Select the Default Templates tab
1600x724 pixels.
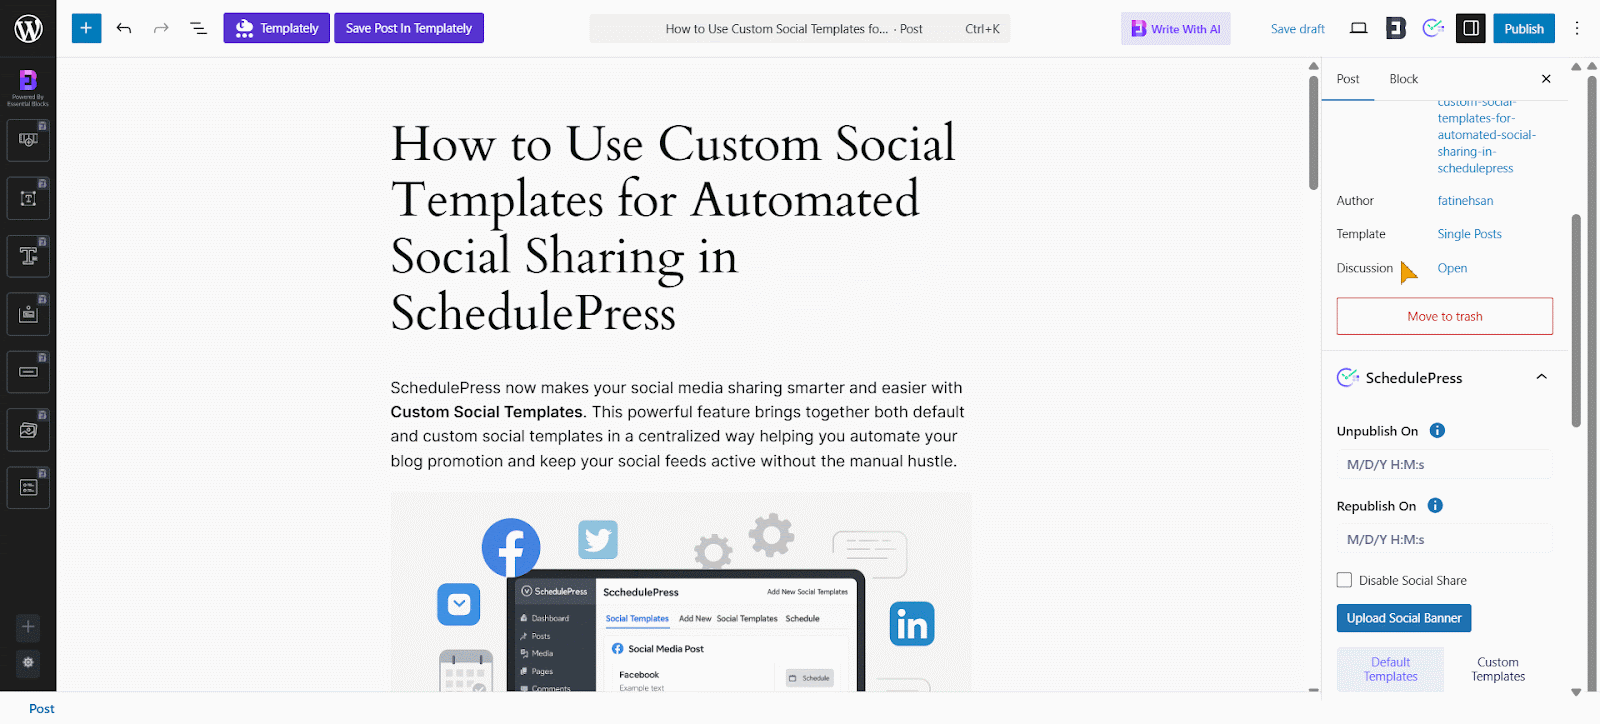1390,669
